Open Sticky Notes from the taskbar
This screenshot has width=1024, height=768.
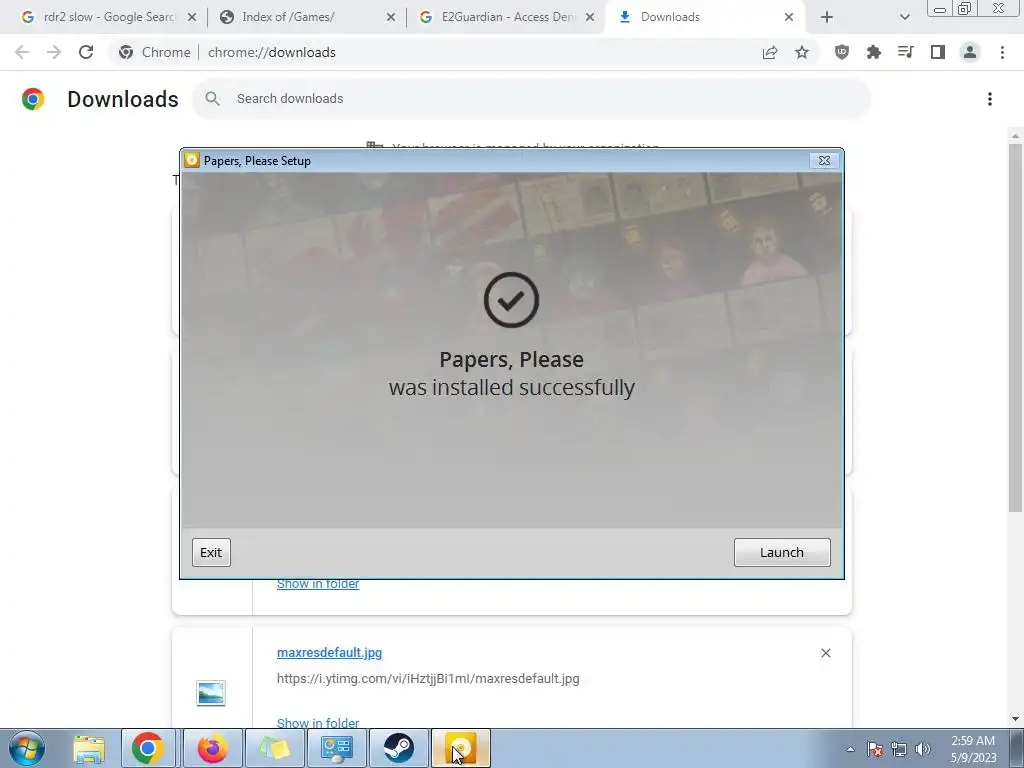[274, 748]
